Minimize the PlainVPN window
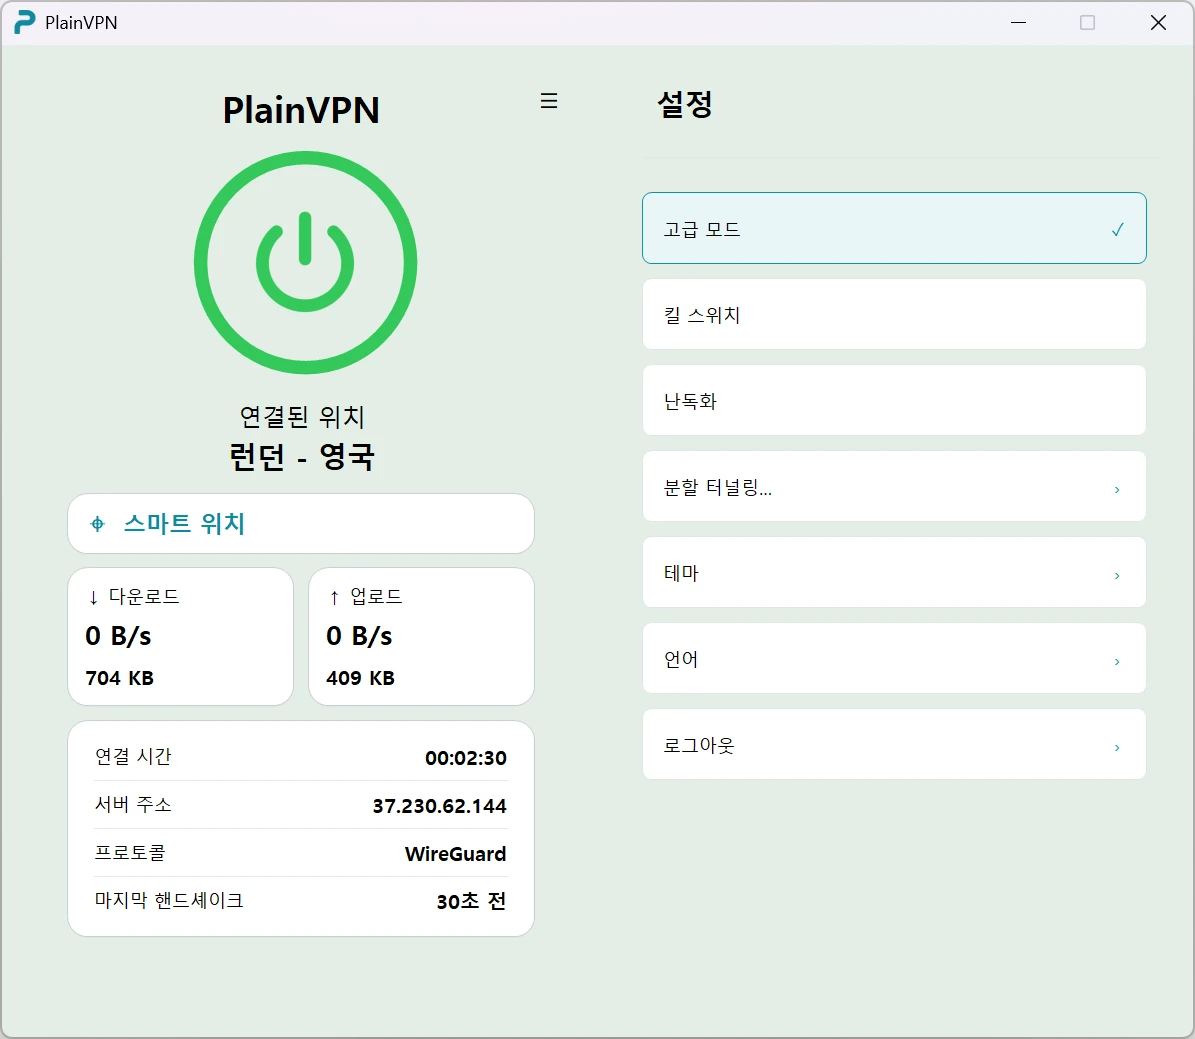This screenshot has height=1039, width=1195. [1018, 23]
